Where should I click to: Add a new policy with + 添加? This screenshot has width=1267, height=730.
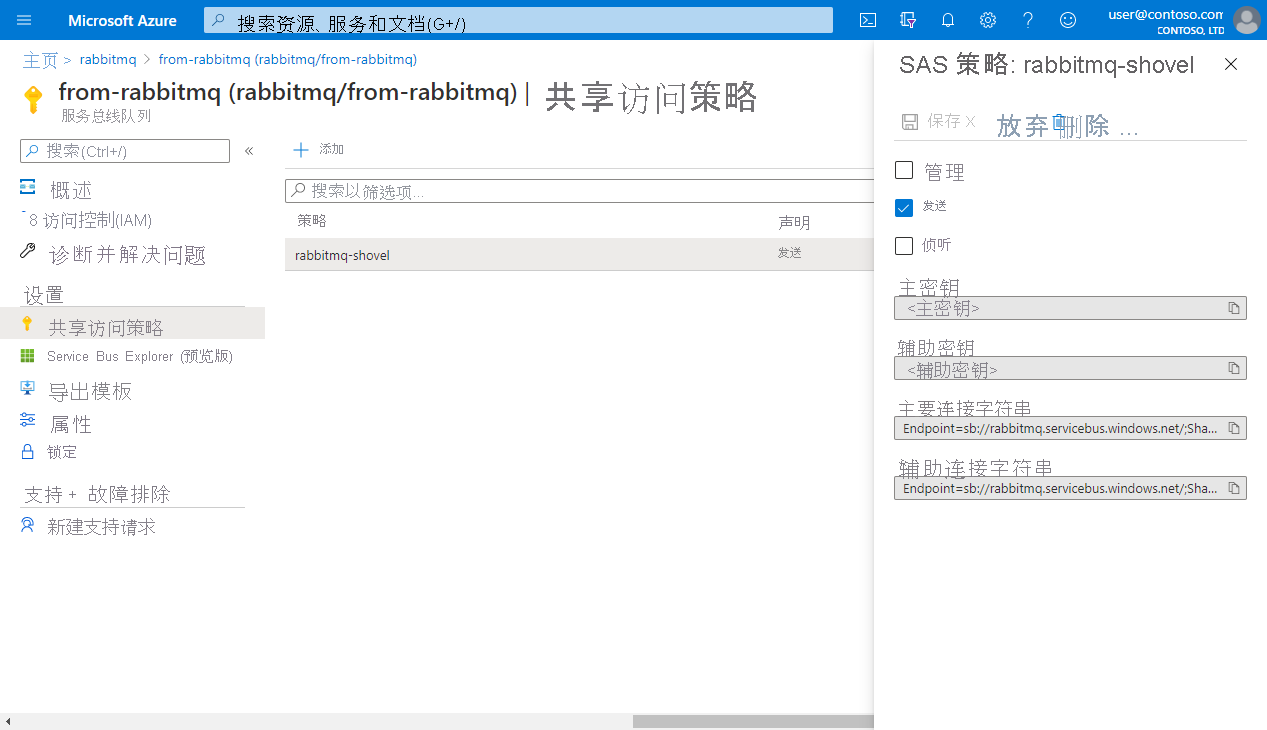coord(317,149)
